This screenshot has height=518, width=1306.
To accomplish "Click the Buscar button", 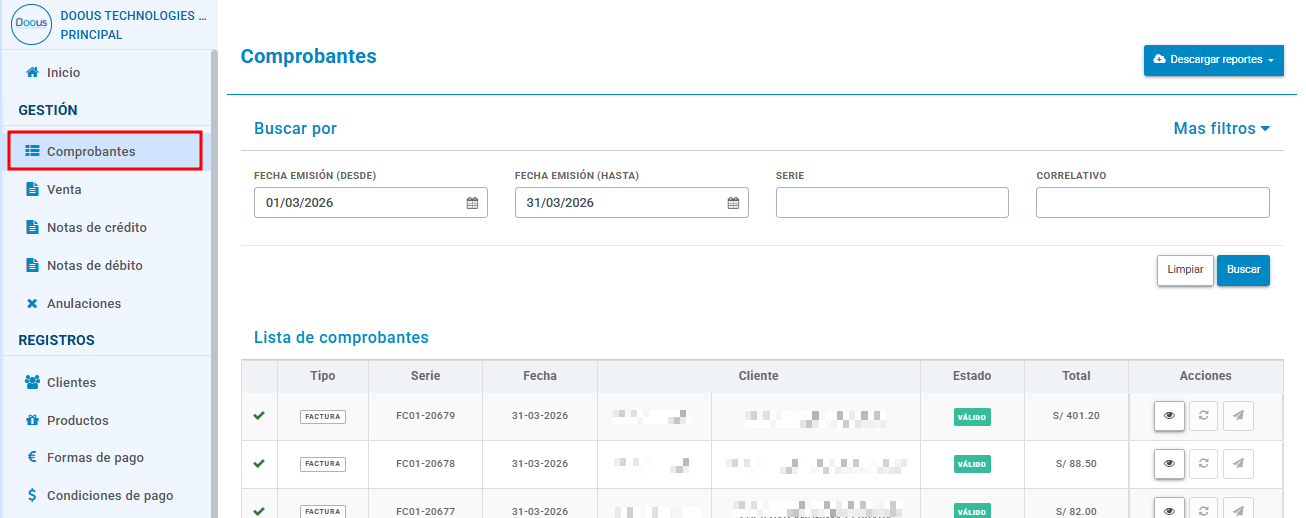I will pyautogui.click(x=1243, y=270).
